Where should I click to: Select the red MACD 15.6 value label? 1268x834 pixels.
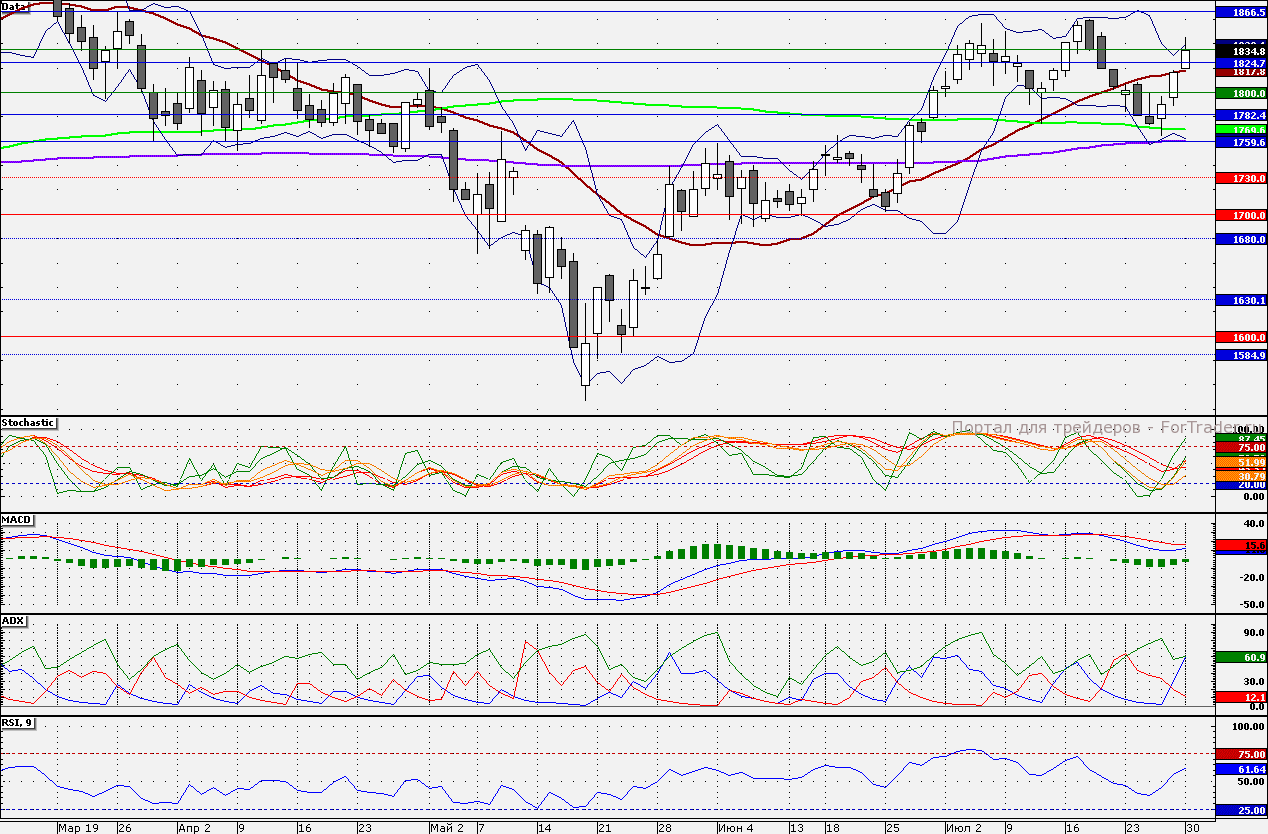[1241, 545]
